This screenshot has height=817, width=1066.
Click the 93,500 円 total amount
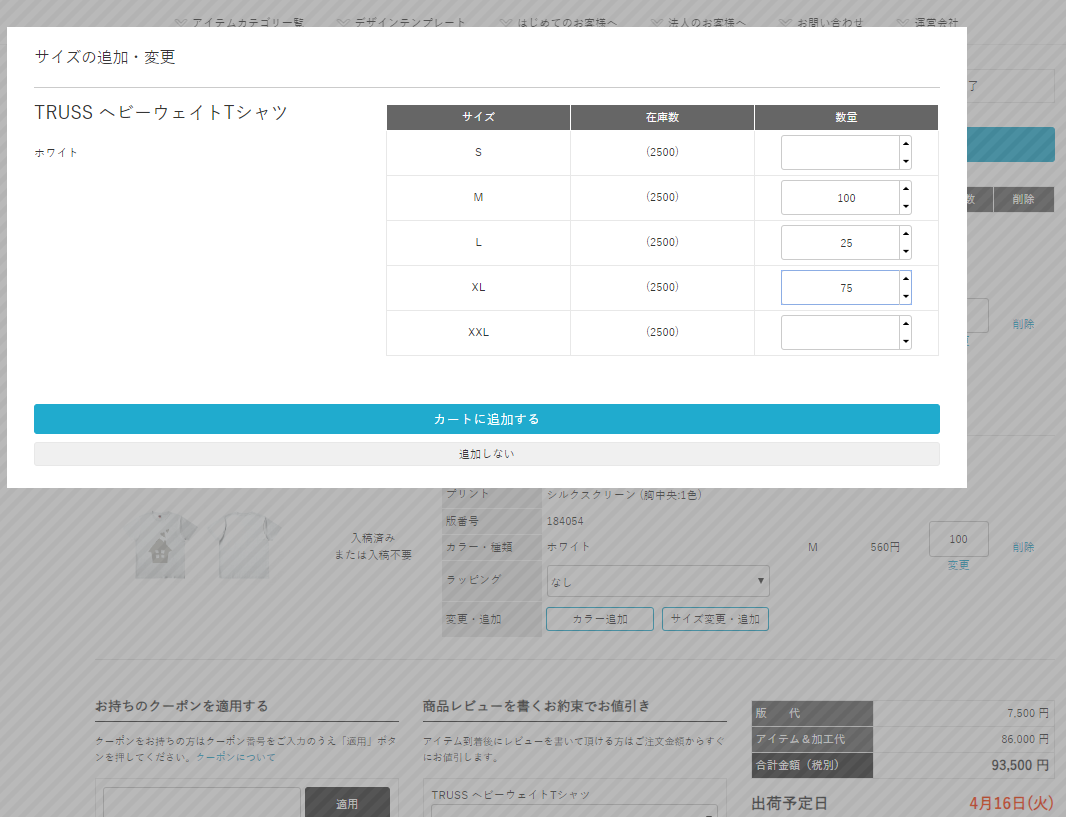click(1020, 765)
